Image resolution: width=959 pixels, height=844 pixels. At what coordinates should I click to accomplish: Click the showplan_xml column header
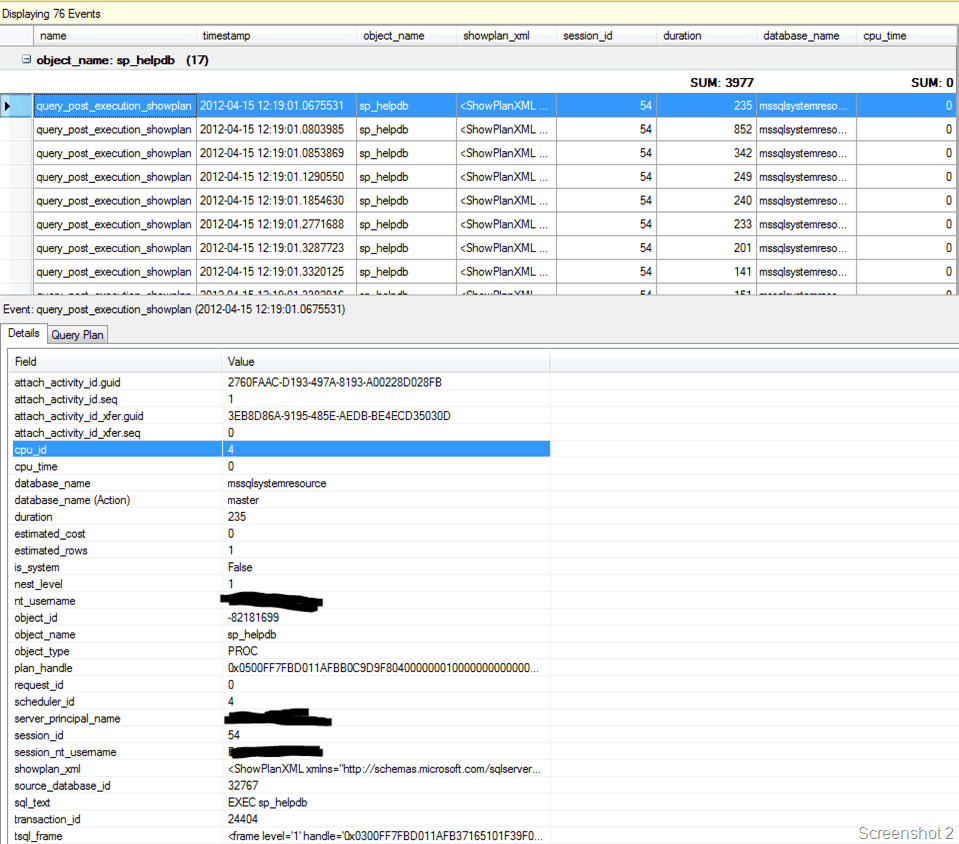(495, 36)
